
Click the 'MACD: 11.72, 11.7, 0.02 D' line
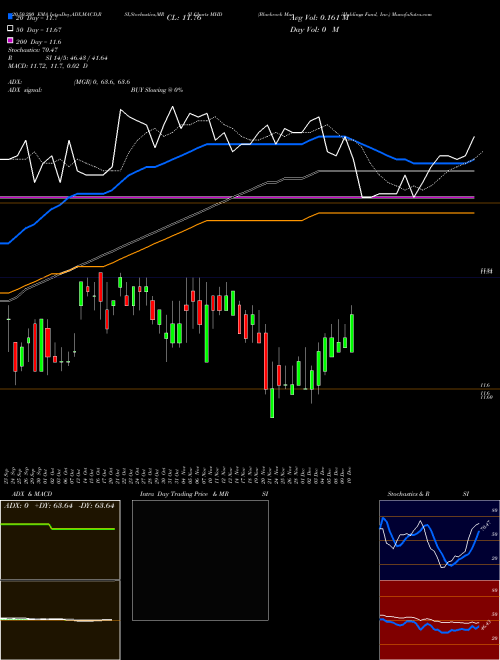(48, 66)
